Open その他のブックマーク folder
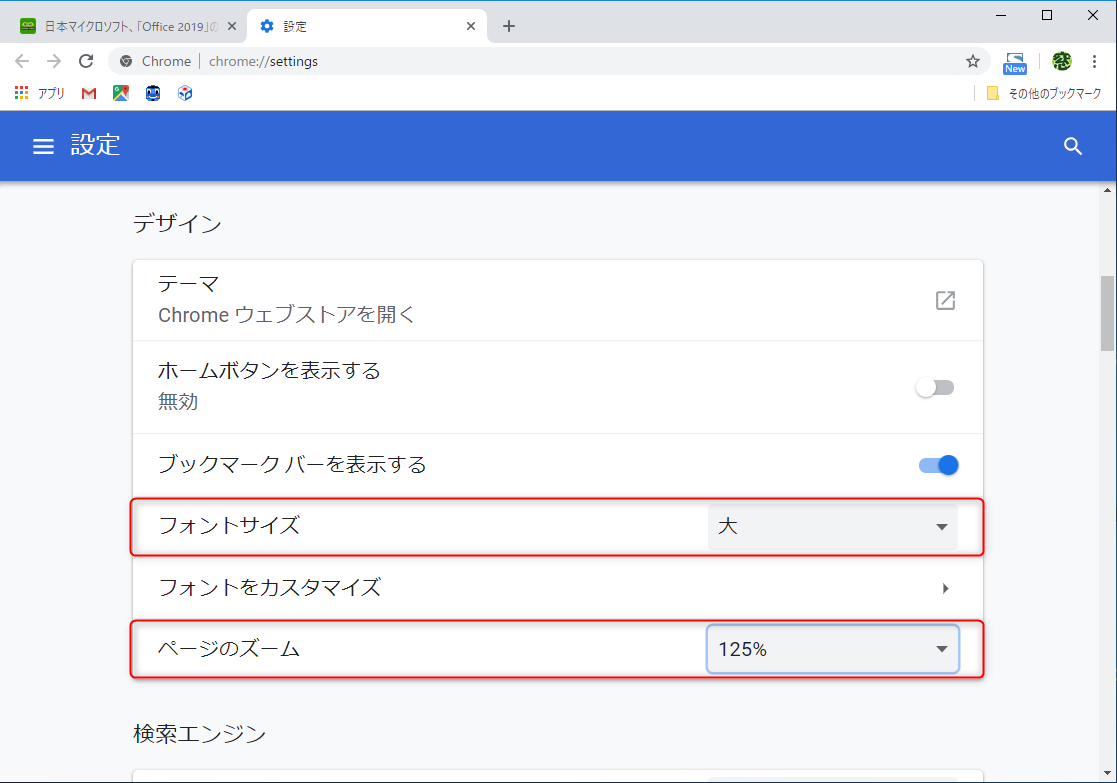The width and height of the screenshot is (1117, 783). pos(1044,93)
